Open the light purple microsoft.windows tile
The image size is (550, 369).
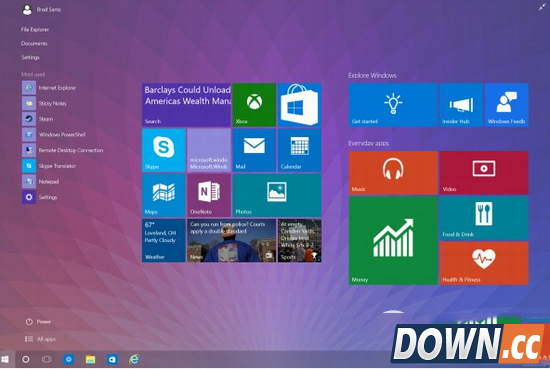tap(209, 150)
